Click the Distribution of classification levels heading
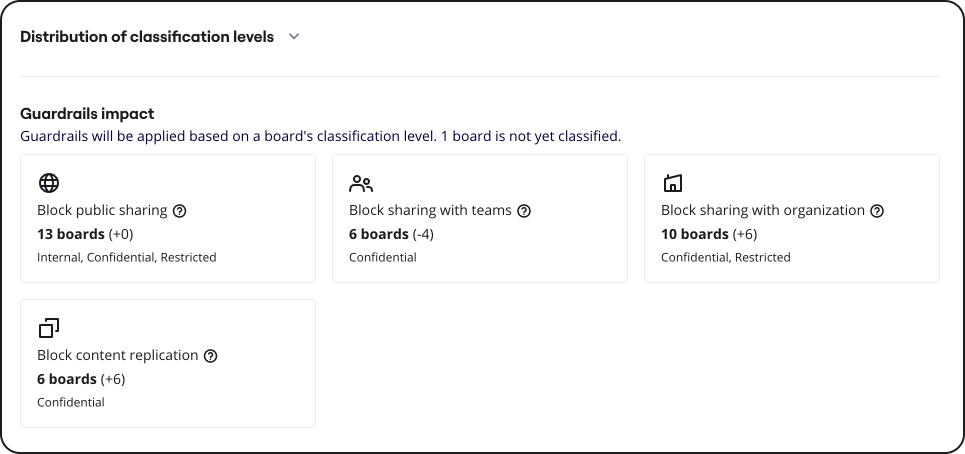 click(x=147, y=37)
